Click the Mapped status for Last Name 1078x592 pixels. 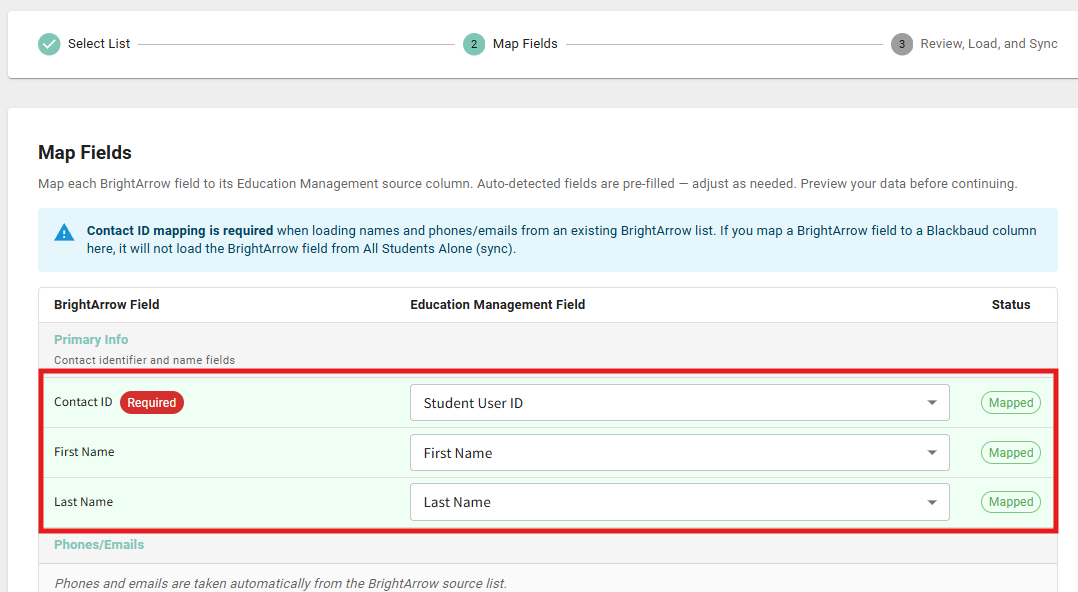[1011, 502]
